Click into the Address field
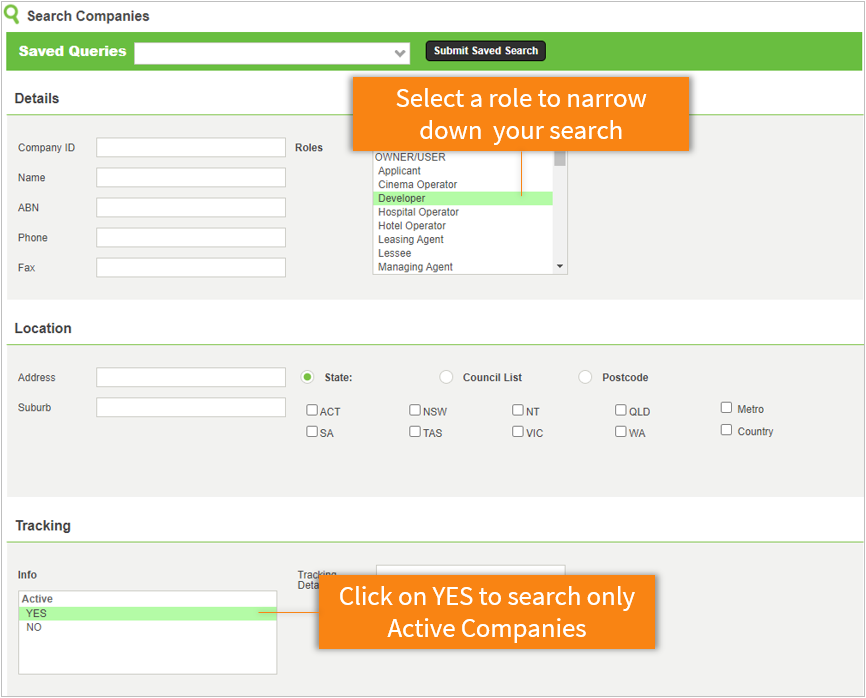The width and height of the screenshot is (866, 698). pos(191,377)
